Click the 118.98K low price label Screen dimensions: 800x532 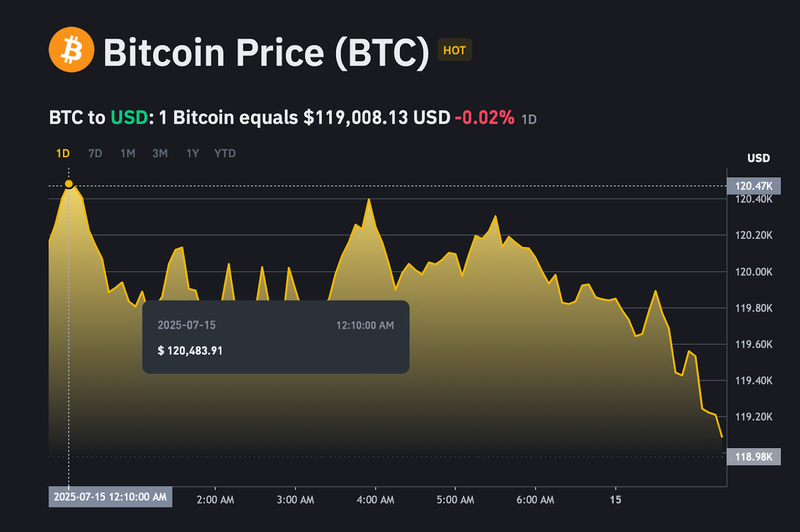[752, 456]
